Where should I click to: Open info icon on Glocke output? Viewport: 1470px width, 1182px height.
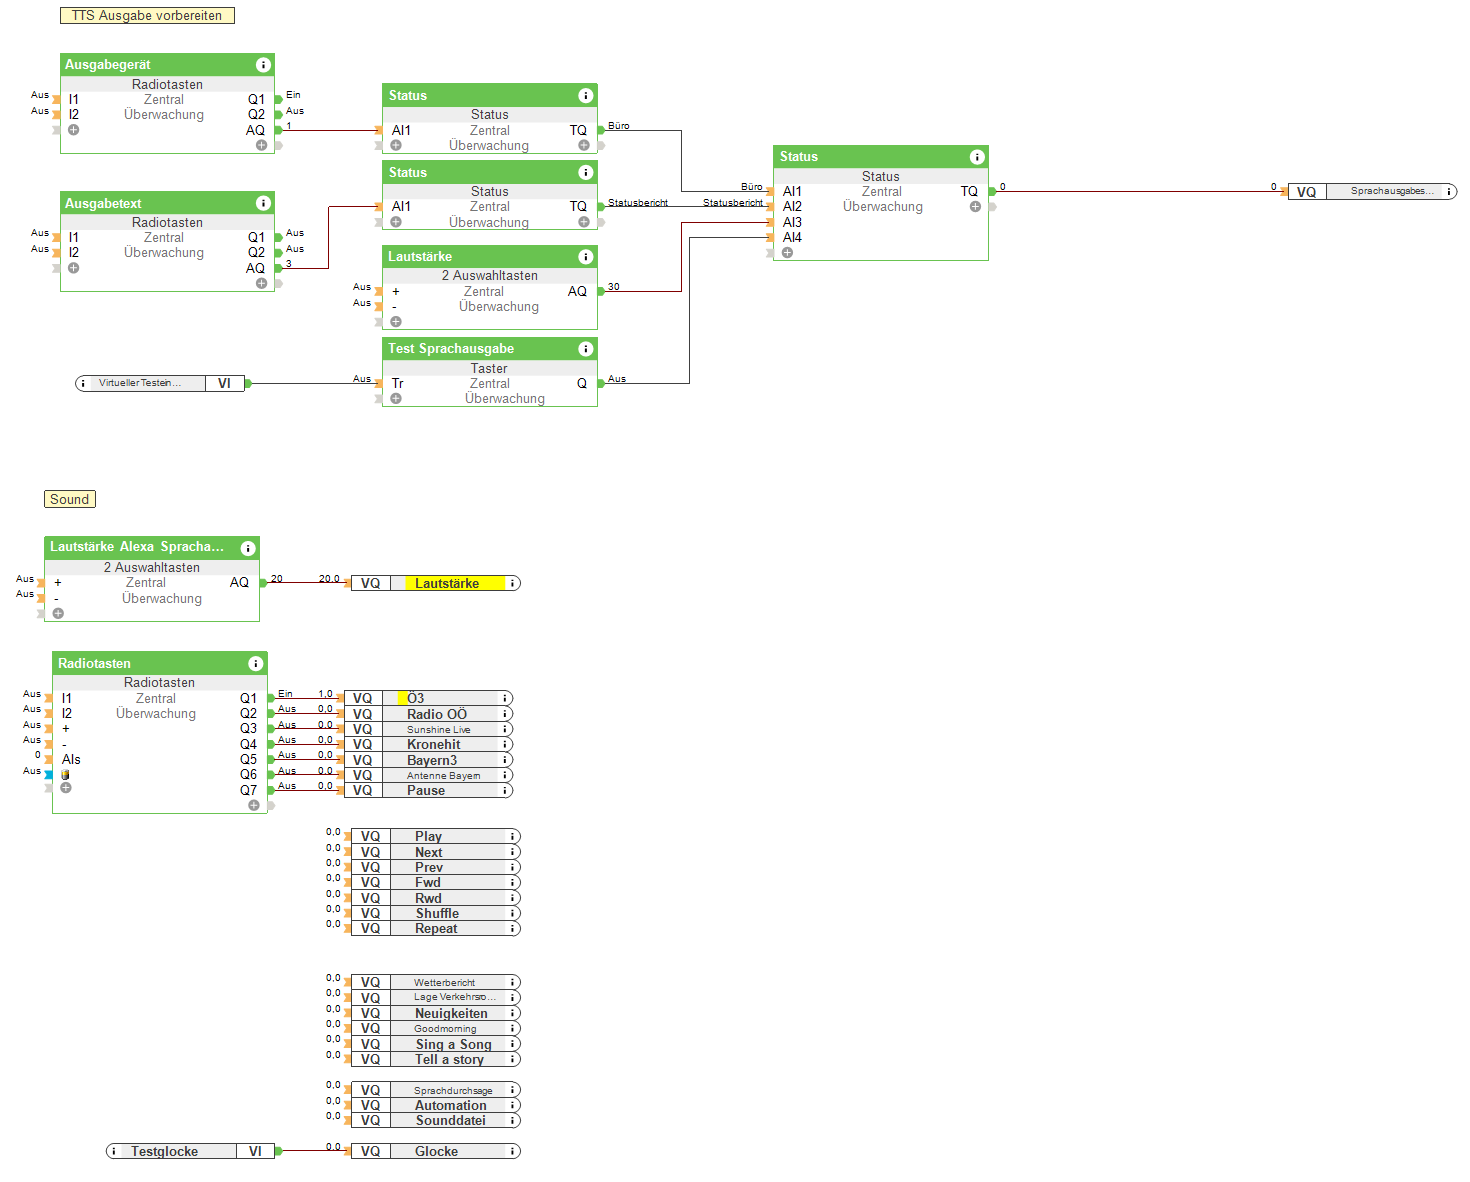coord(512,1151)
